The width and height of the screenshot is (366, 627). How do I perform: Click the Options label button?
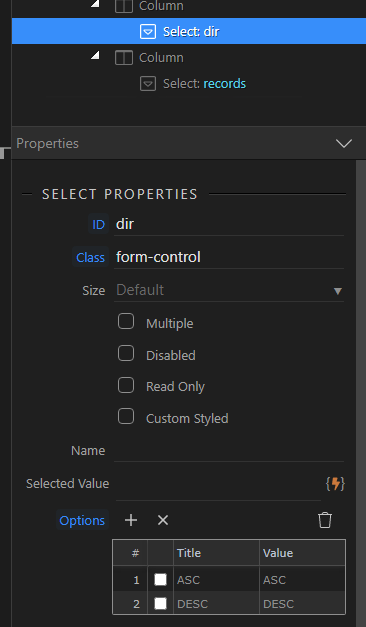pyautogui.click(x=82, y=520)
